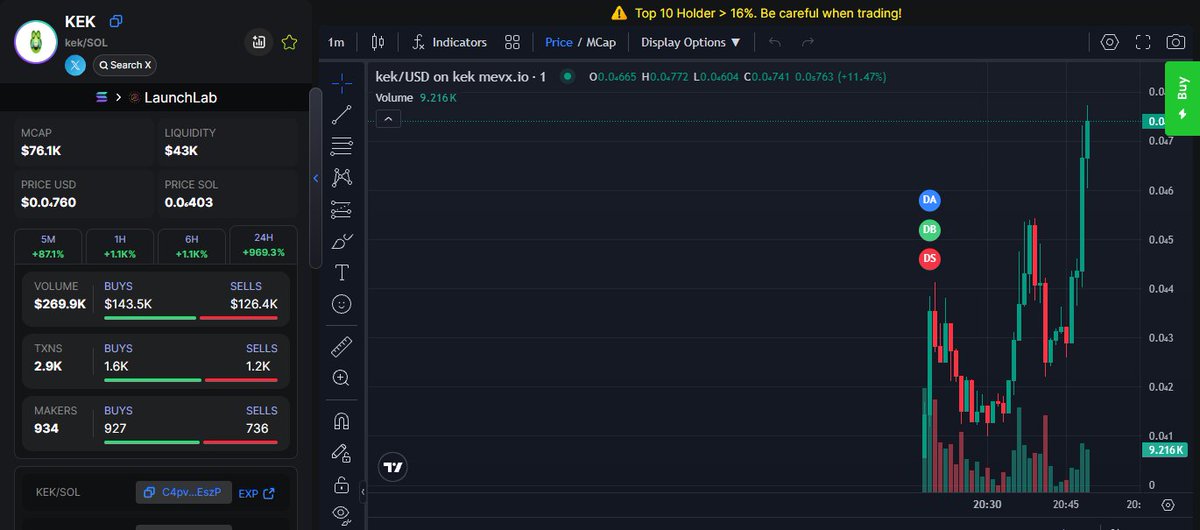
Task: Enter fullscreen chart mode
Action: (1143, 42)
